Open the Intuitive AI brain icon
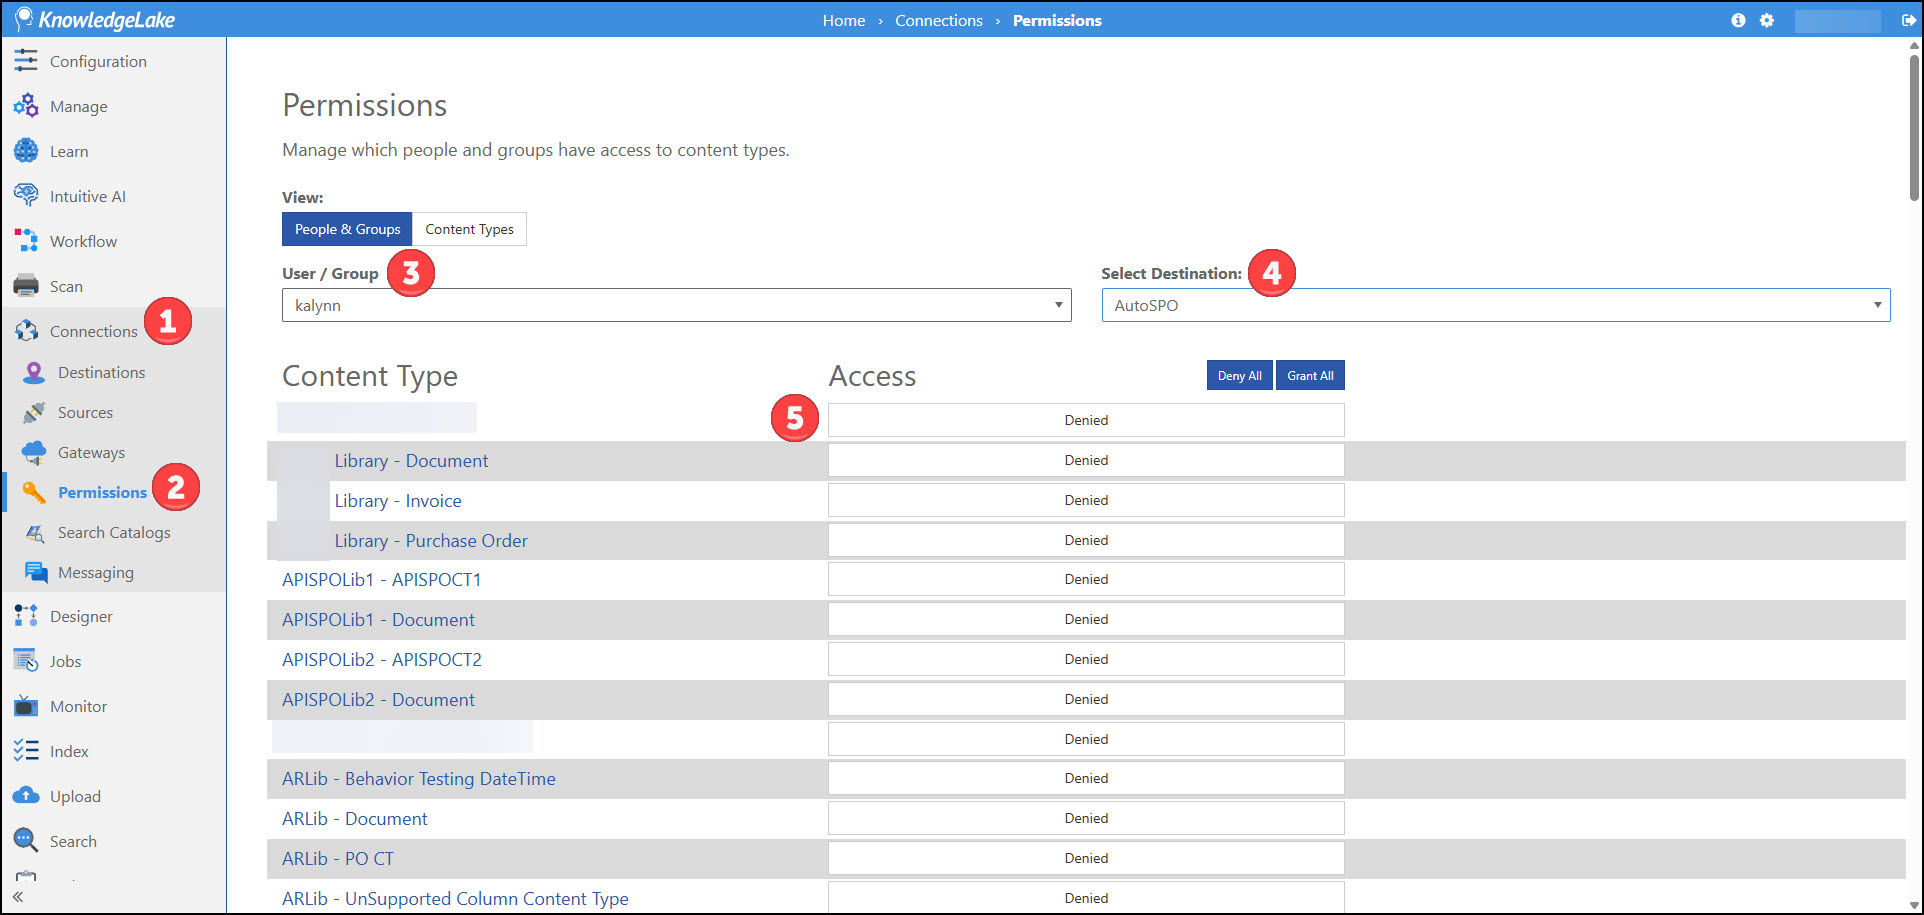Screen dimensions: 1924x915 (26, 196)
